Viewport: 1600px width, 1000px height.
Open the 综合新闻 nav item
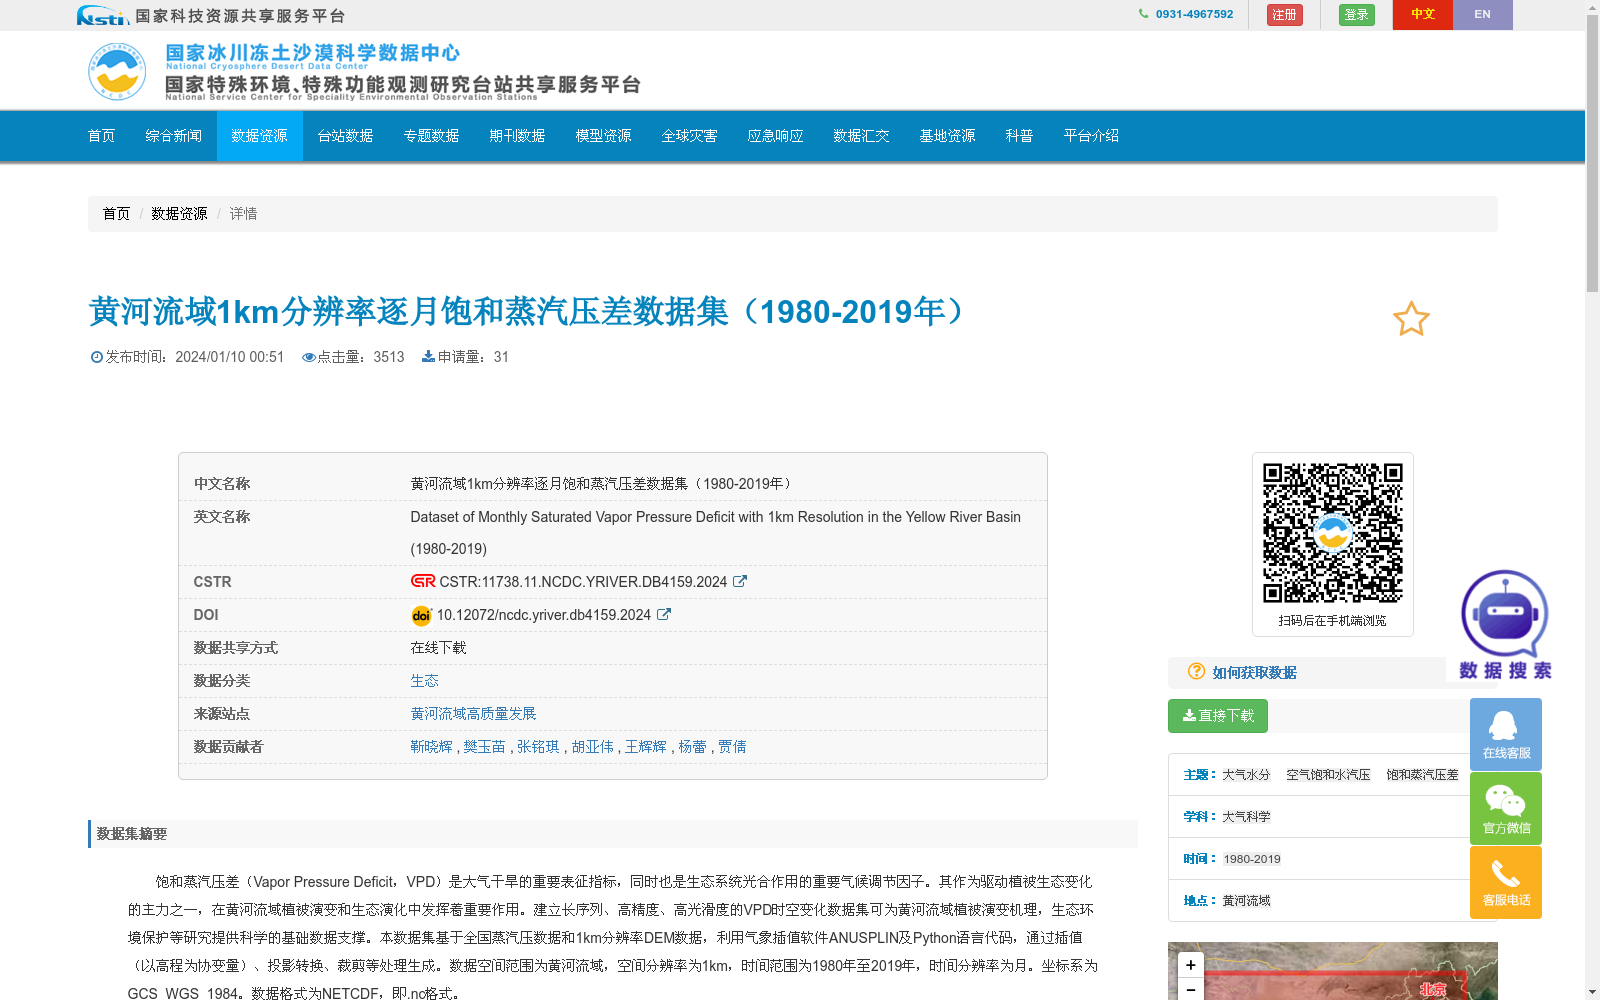point(173,136)
